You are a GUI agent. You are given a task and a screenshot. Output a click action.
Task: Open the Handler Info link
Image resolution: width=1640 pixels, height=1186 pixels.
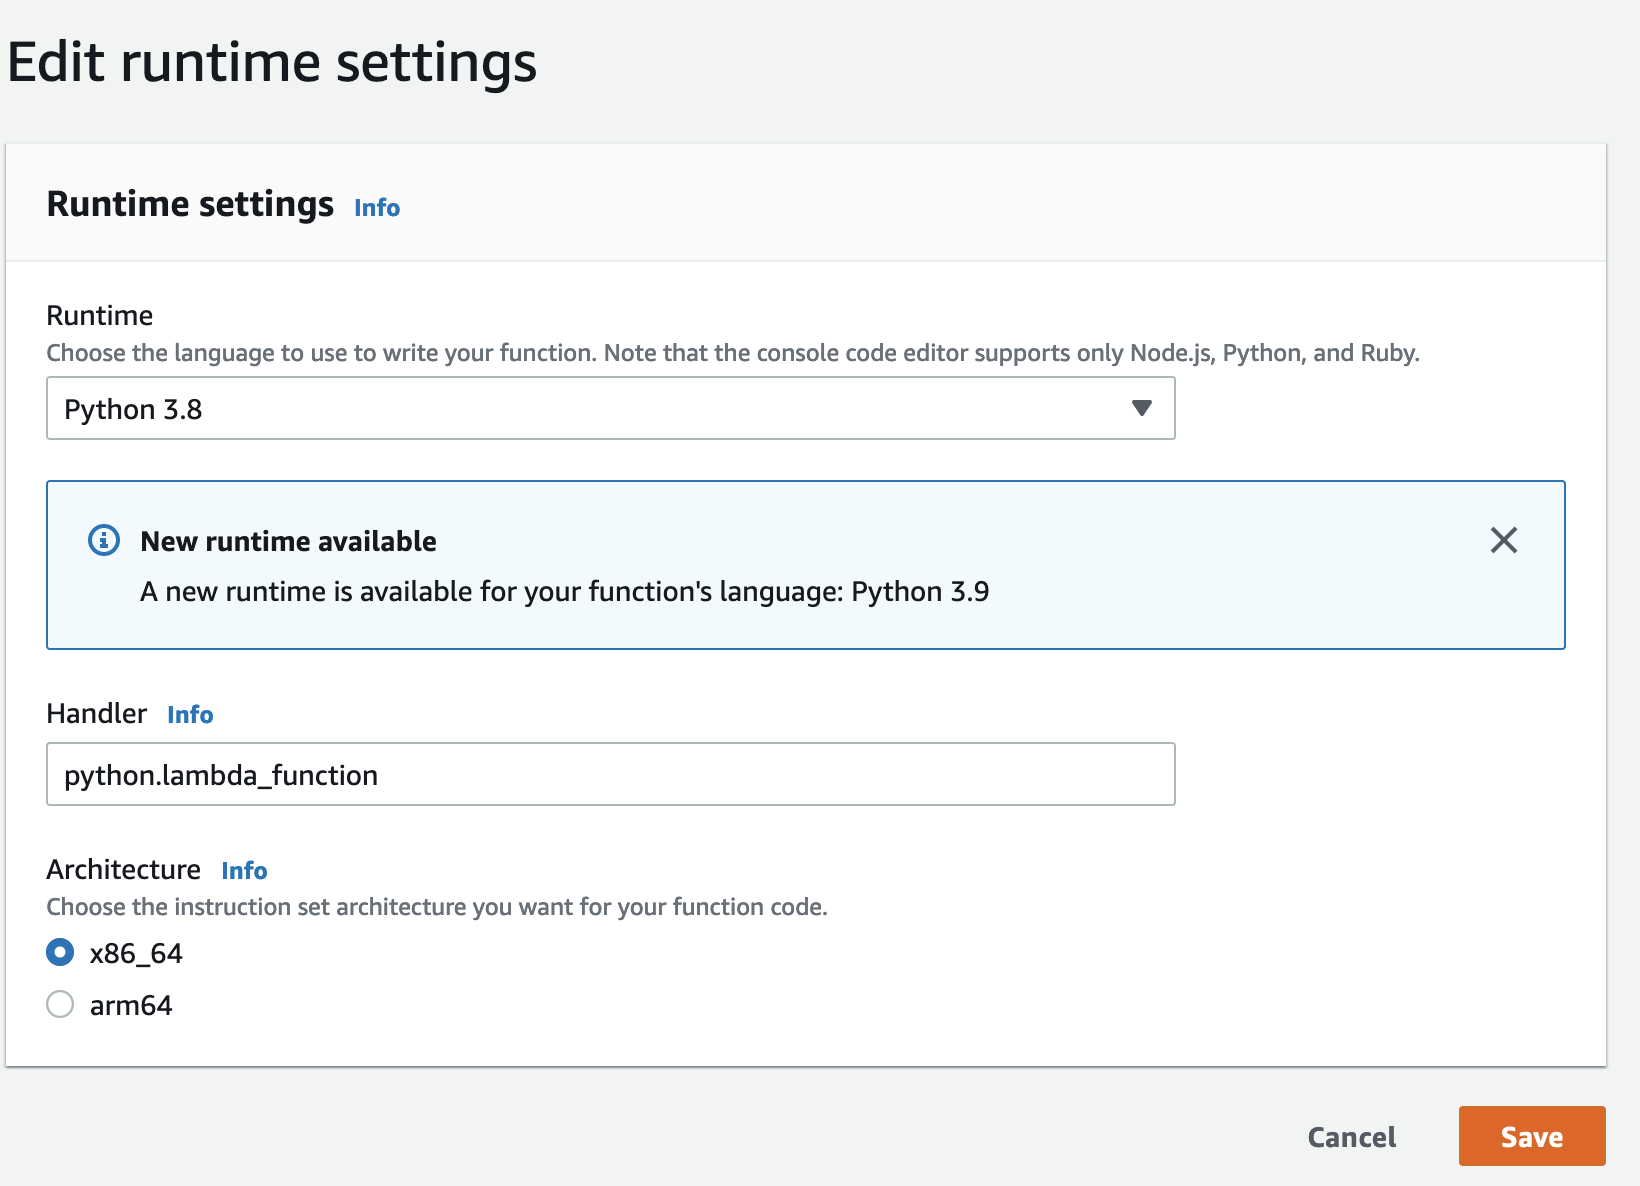pyautogui.click(x=190, y=714)
